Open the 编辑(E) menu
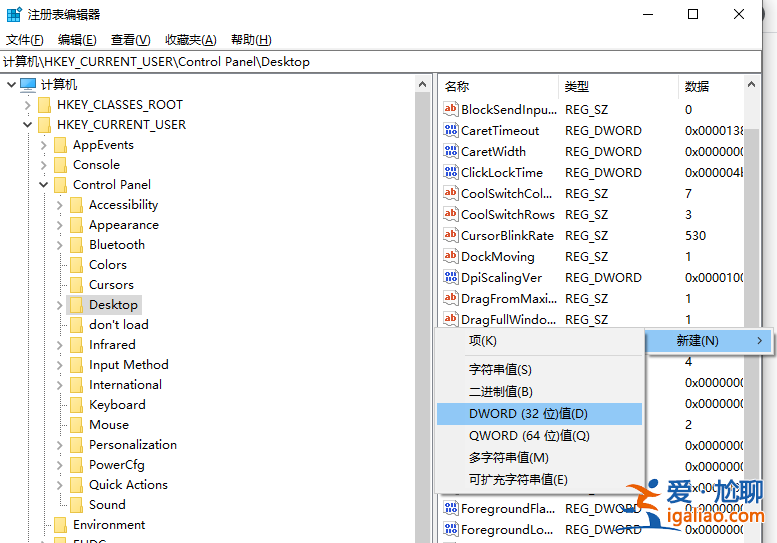Screen dimensions: 777x543 tap(77, 40)
